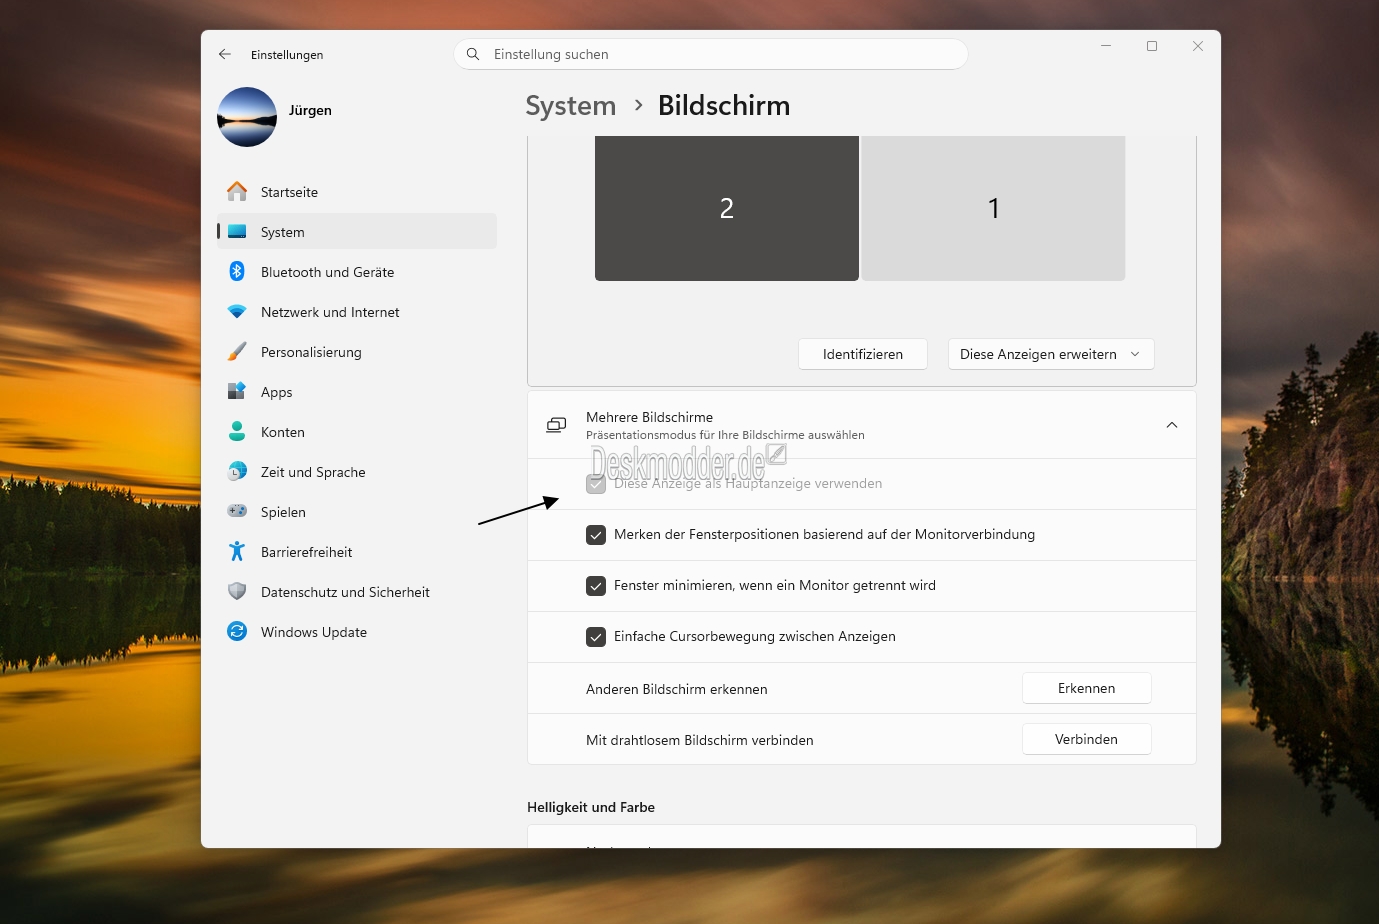Screen dimensions: 1379x924
Task: Select Zeit und Sprache in sidebar
Action: [313, 472]
